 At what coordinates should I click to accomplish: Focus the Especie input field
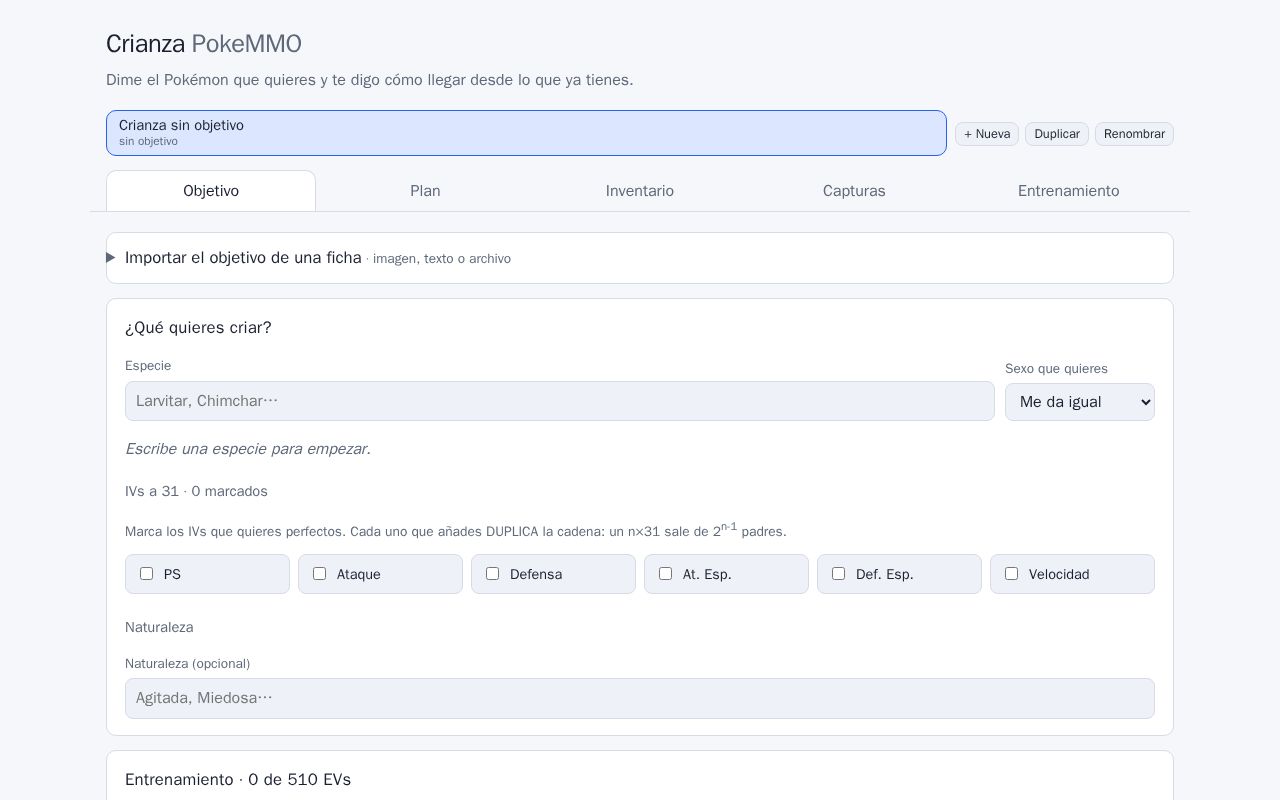[560, 401]
